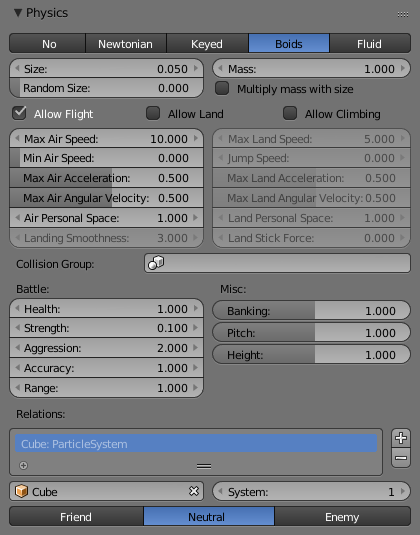
Task: Click the Jump Speed field
Action: pos(312,158)
